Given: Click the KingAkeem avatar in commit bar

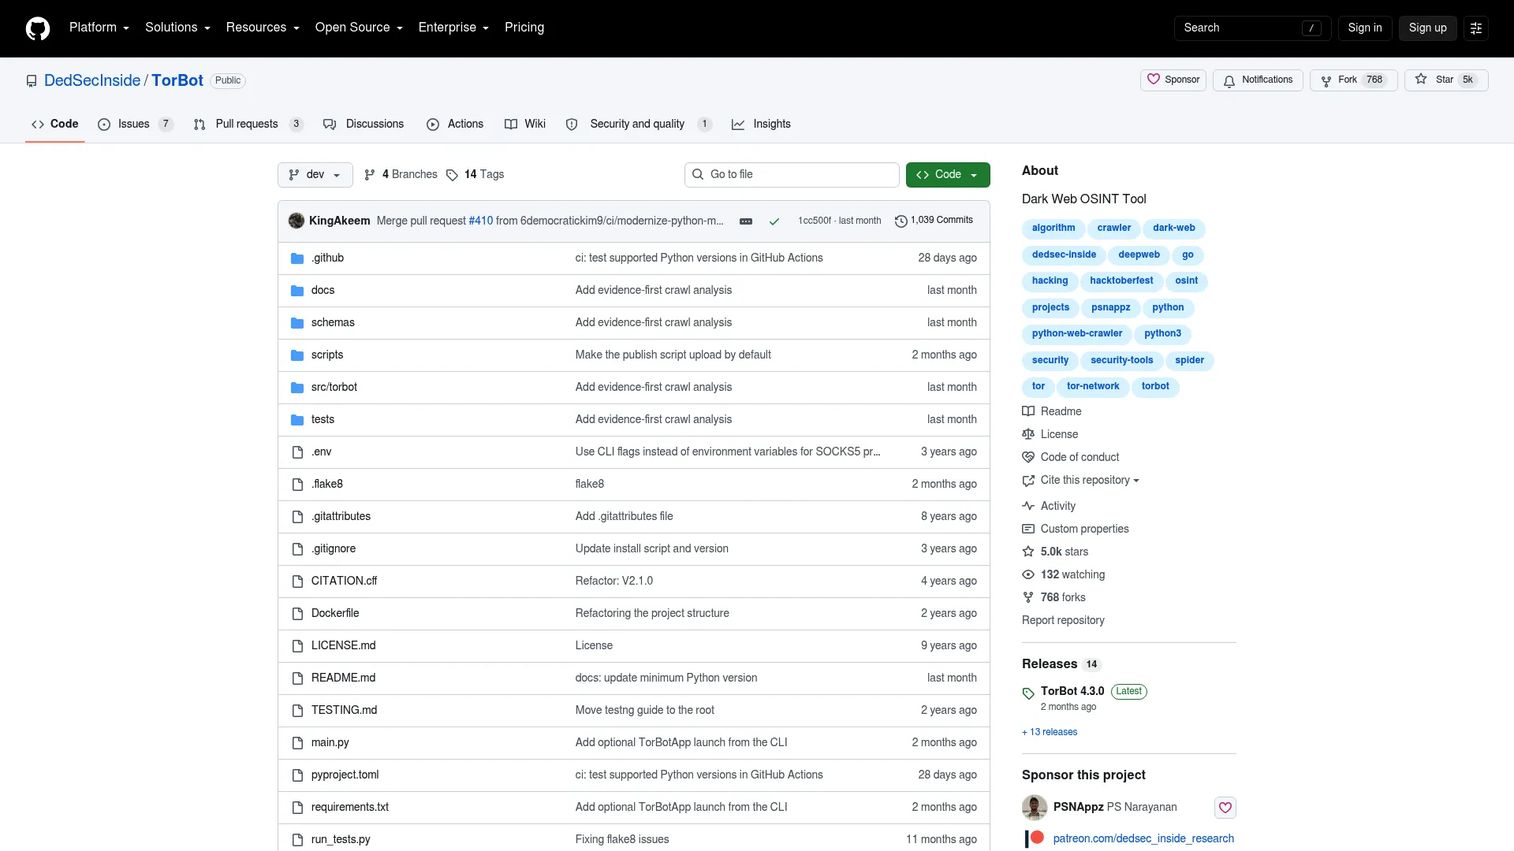Looking at the screenshot, I should [296, 221].
